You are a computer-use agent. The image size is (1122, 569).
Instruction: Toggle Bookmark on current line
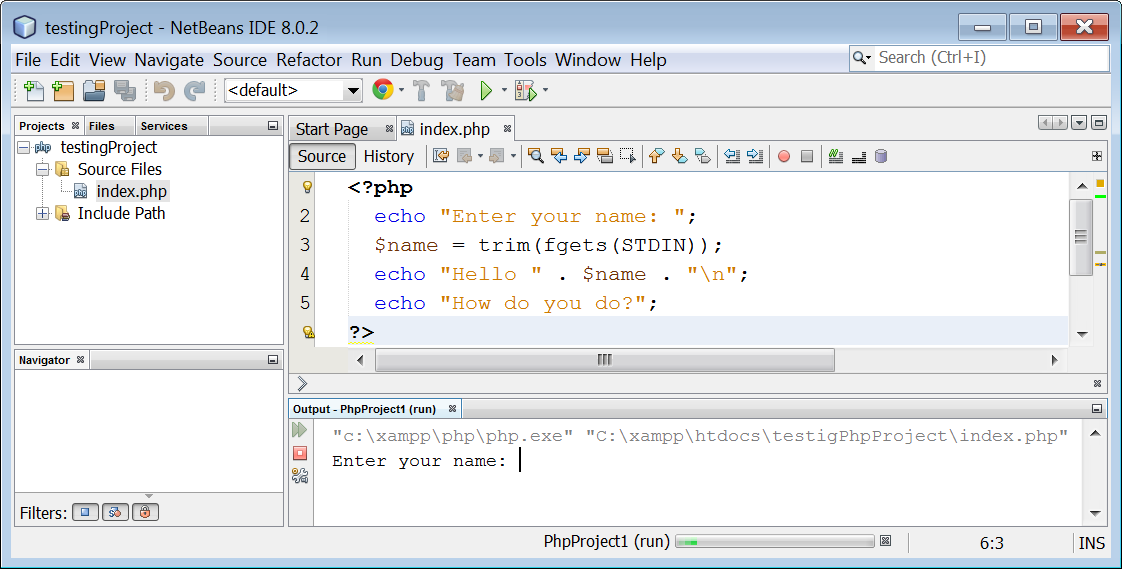tap(703, 156)
